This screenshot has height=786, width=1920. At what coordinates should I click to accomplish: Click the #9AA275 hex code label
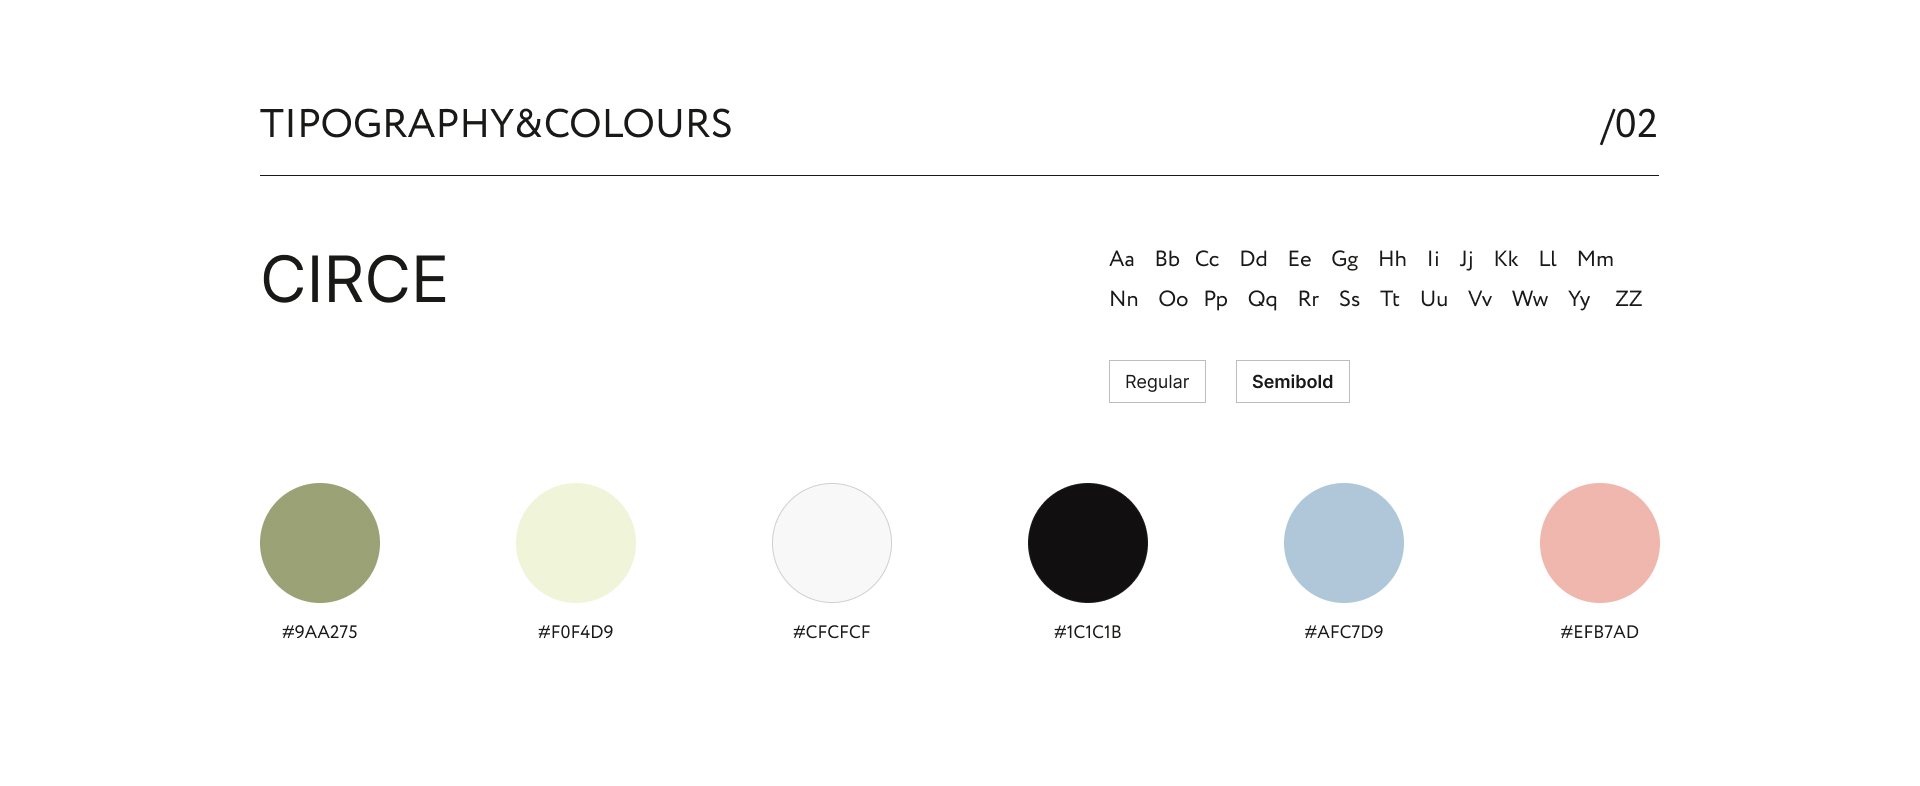320,632
